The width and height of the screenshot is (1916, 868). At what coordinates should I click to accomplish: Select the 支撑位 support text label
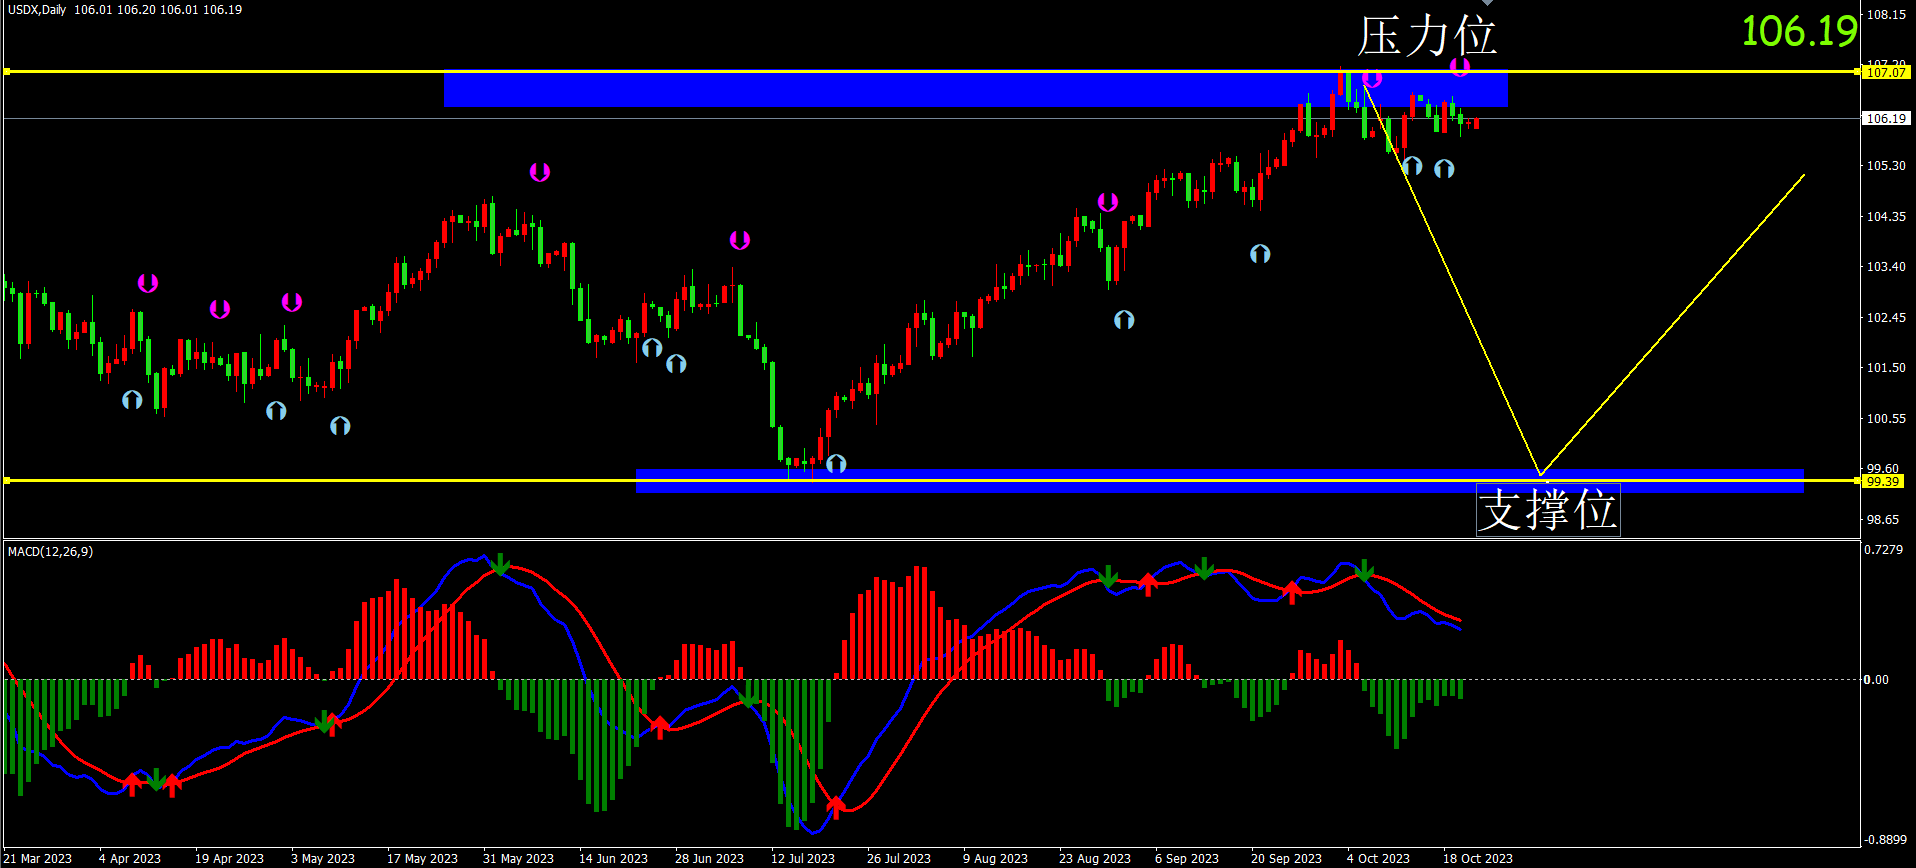pos(1547,510)
